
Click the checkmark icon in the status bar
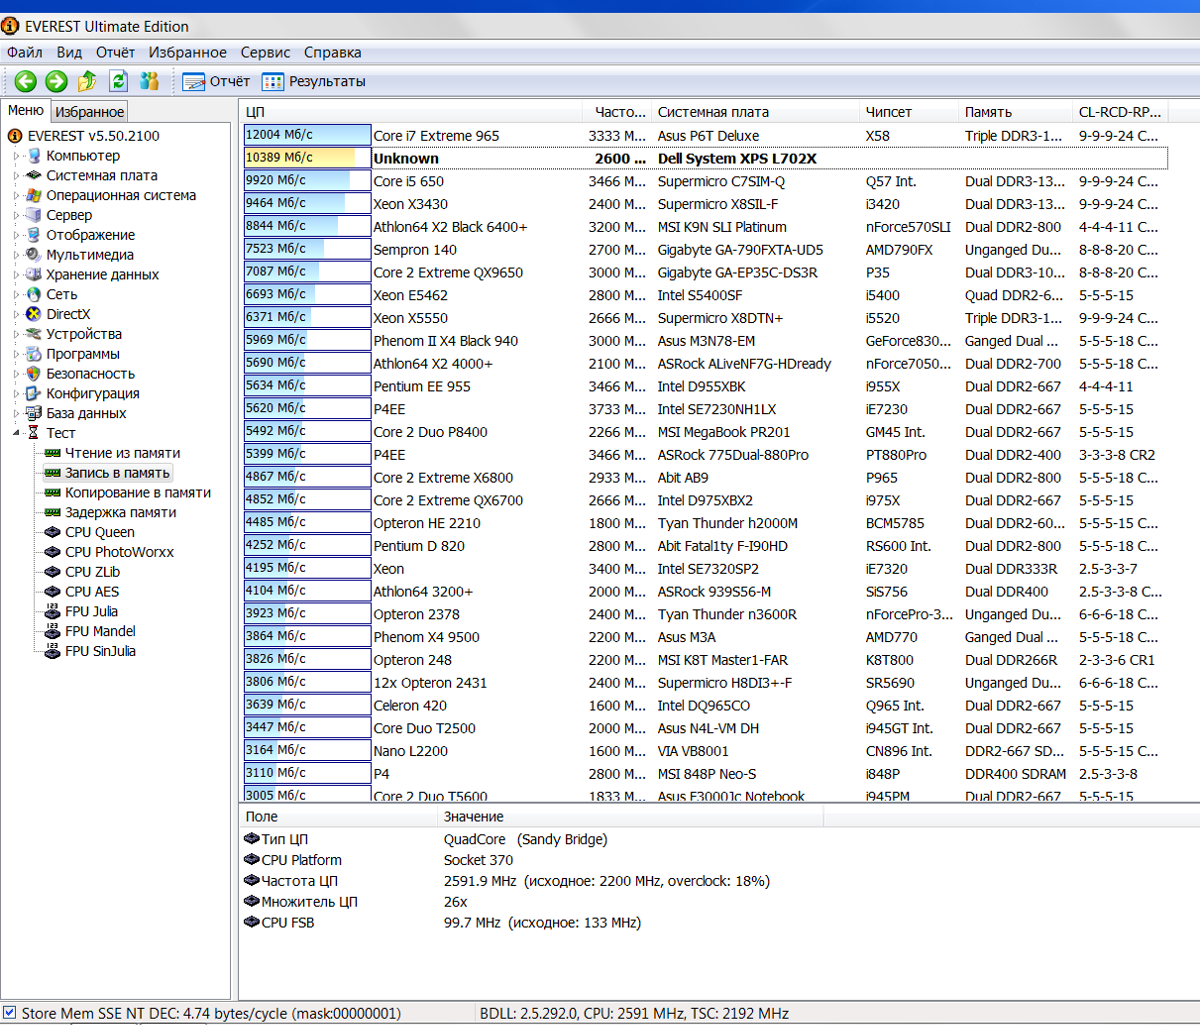[x=9, y=1013]
